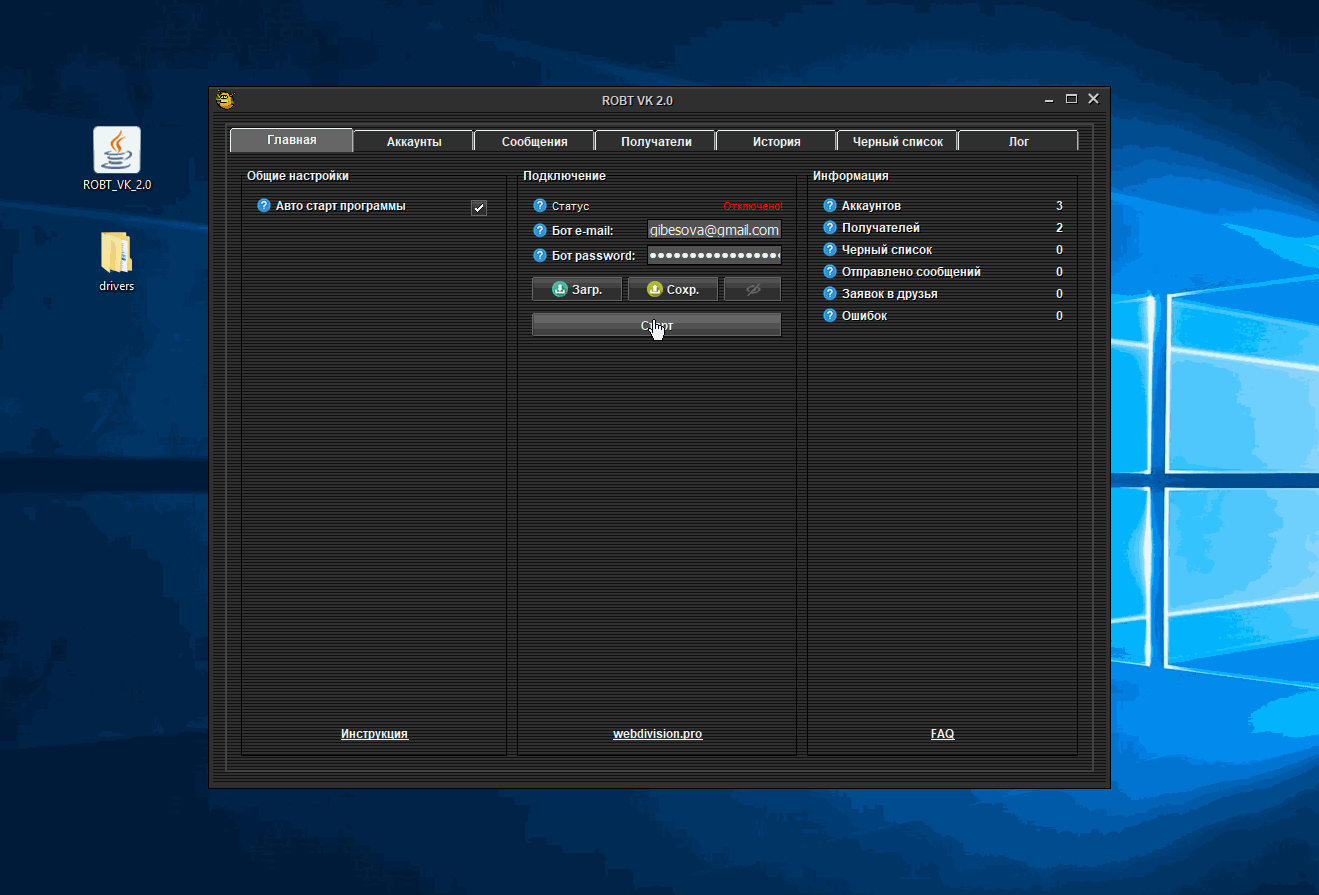The height and width of the screenshot is (895, 1319).
Task: Click help icon next to Авто старт программы
Action: click(x=264, y=206)
